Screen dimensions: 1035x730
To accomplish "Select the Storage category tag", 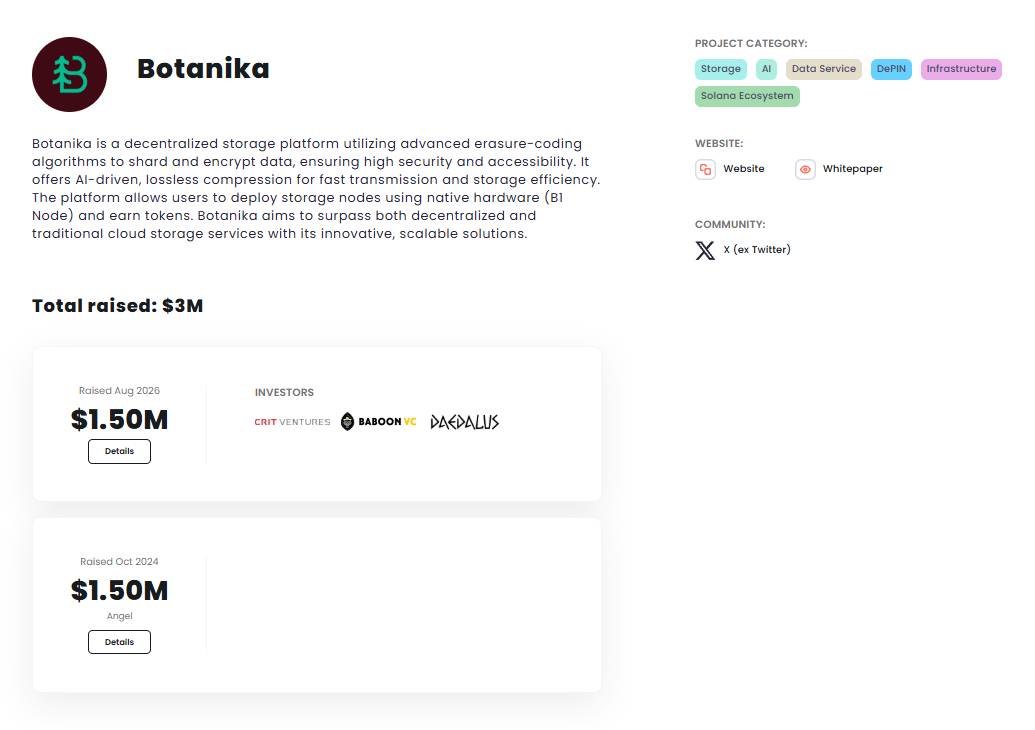I will (721, 69).
